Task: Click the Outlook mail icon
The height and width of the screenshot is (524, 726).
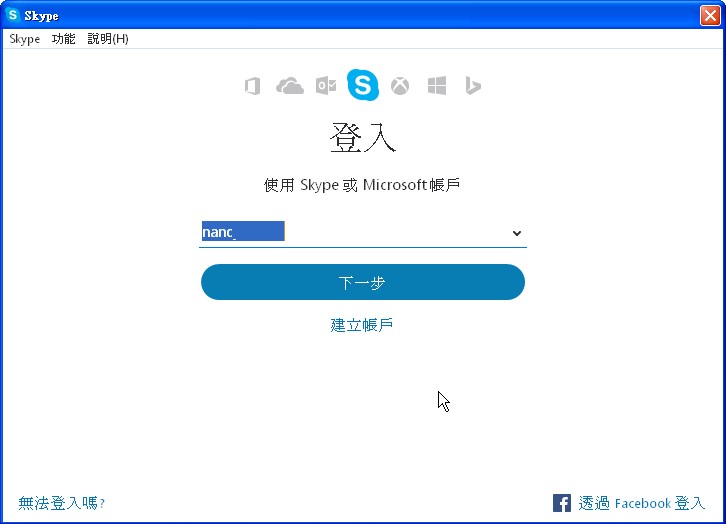Action: click(x=326, y=86)
